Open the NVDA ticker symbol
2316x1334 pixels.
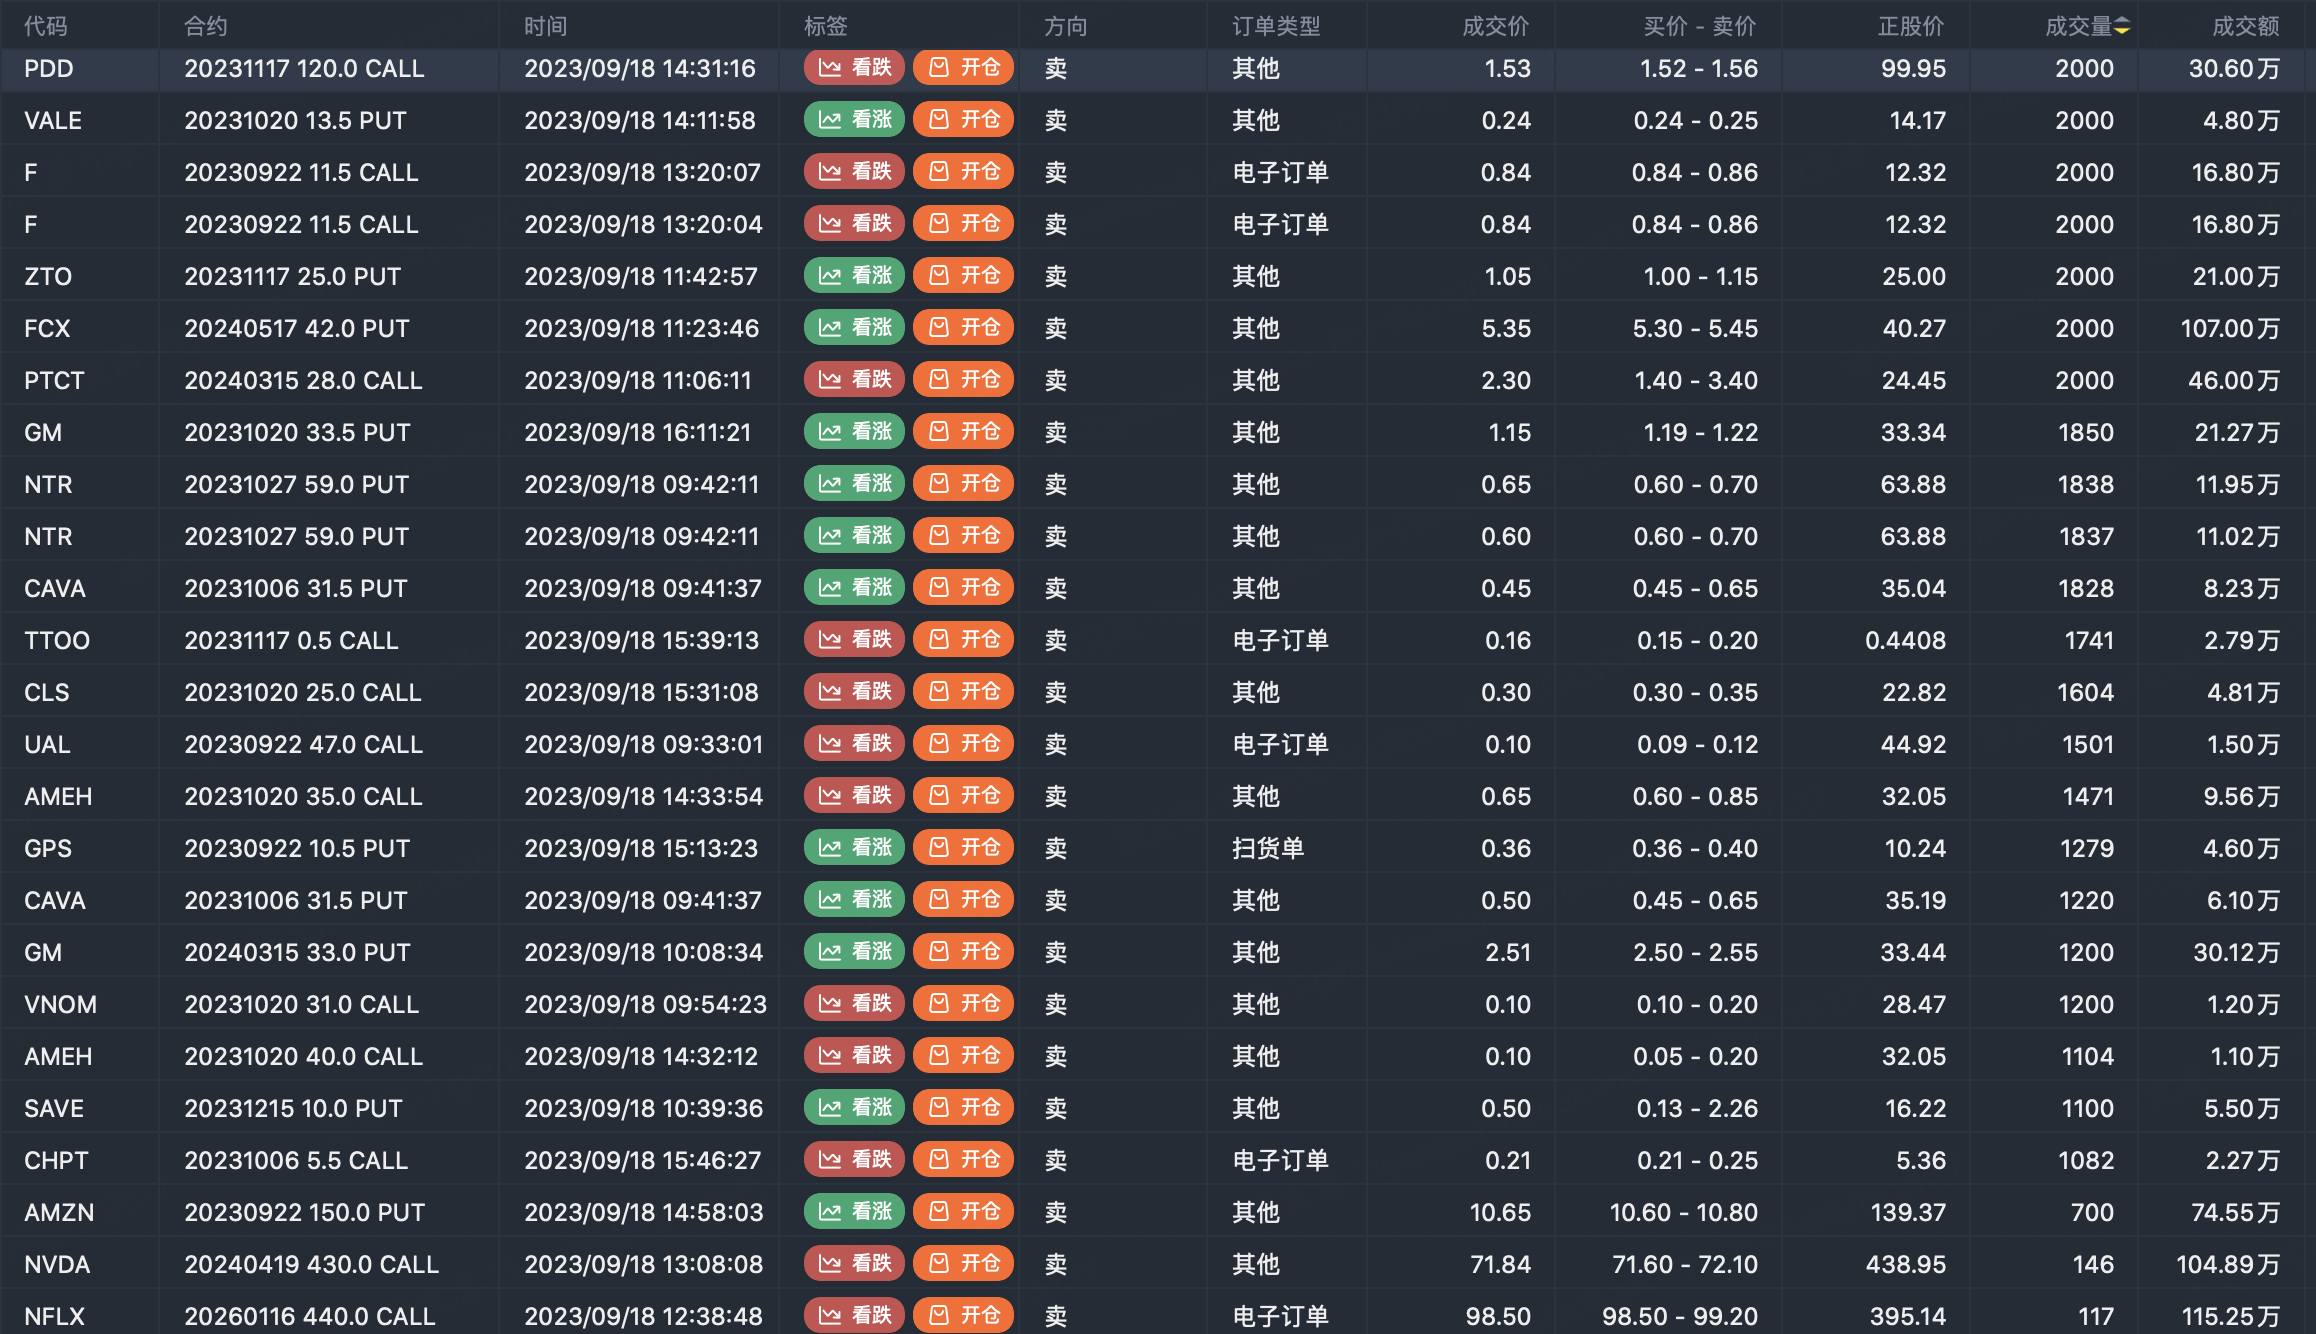[57, 1264]
